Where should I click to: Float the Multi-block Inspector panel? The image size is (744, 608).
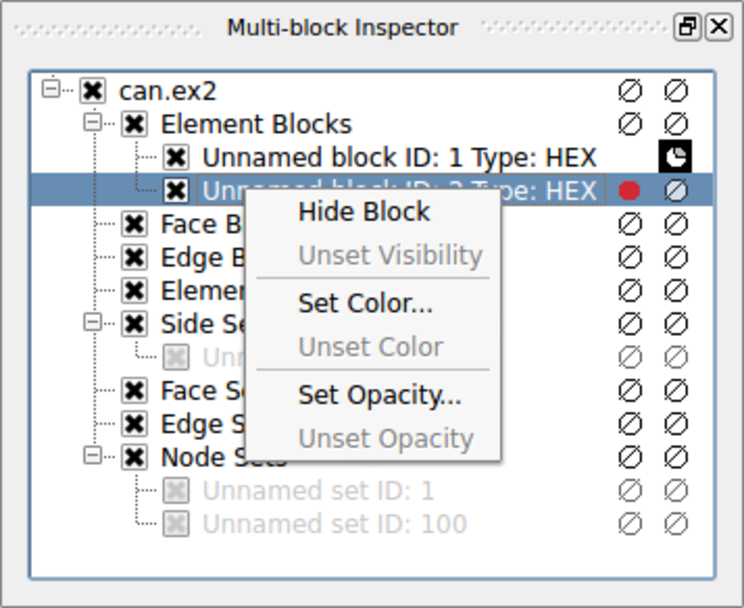(687, 27)
